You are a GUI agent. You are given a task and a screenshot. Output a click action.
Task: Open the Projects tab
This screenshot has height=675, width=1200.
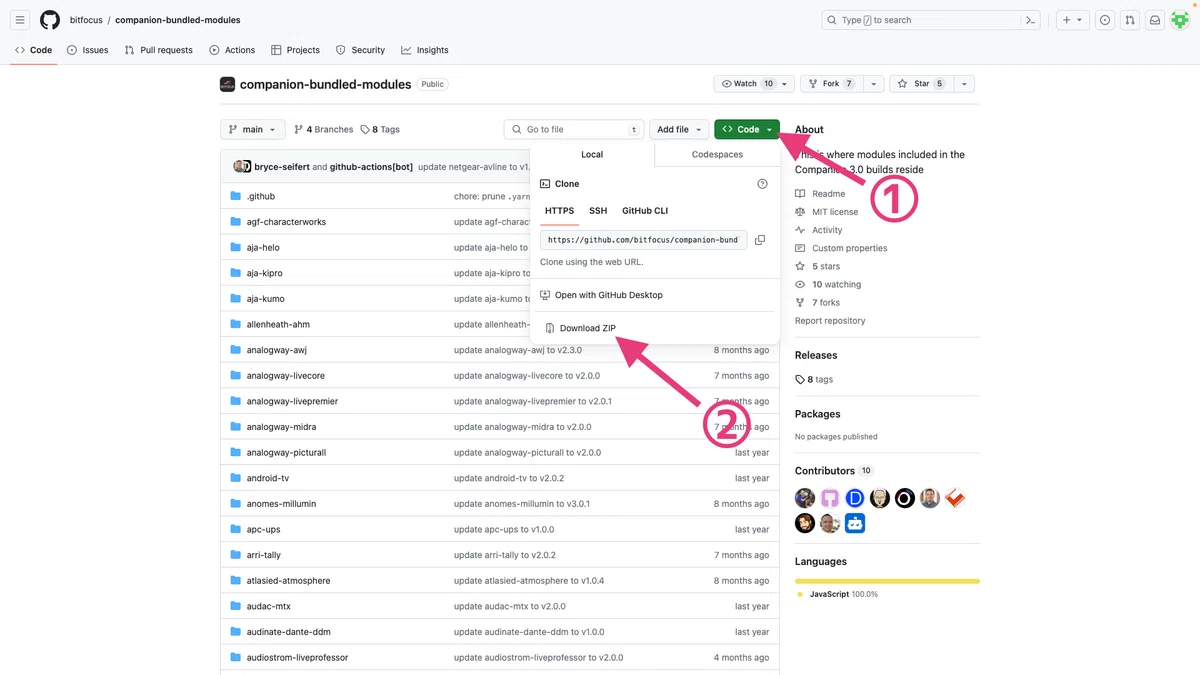tap(295, 50)
